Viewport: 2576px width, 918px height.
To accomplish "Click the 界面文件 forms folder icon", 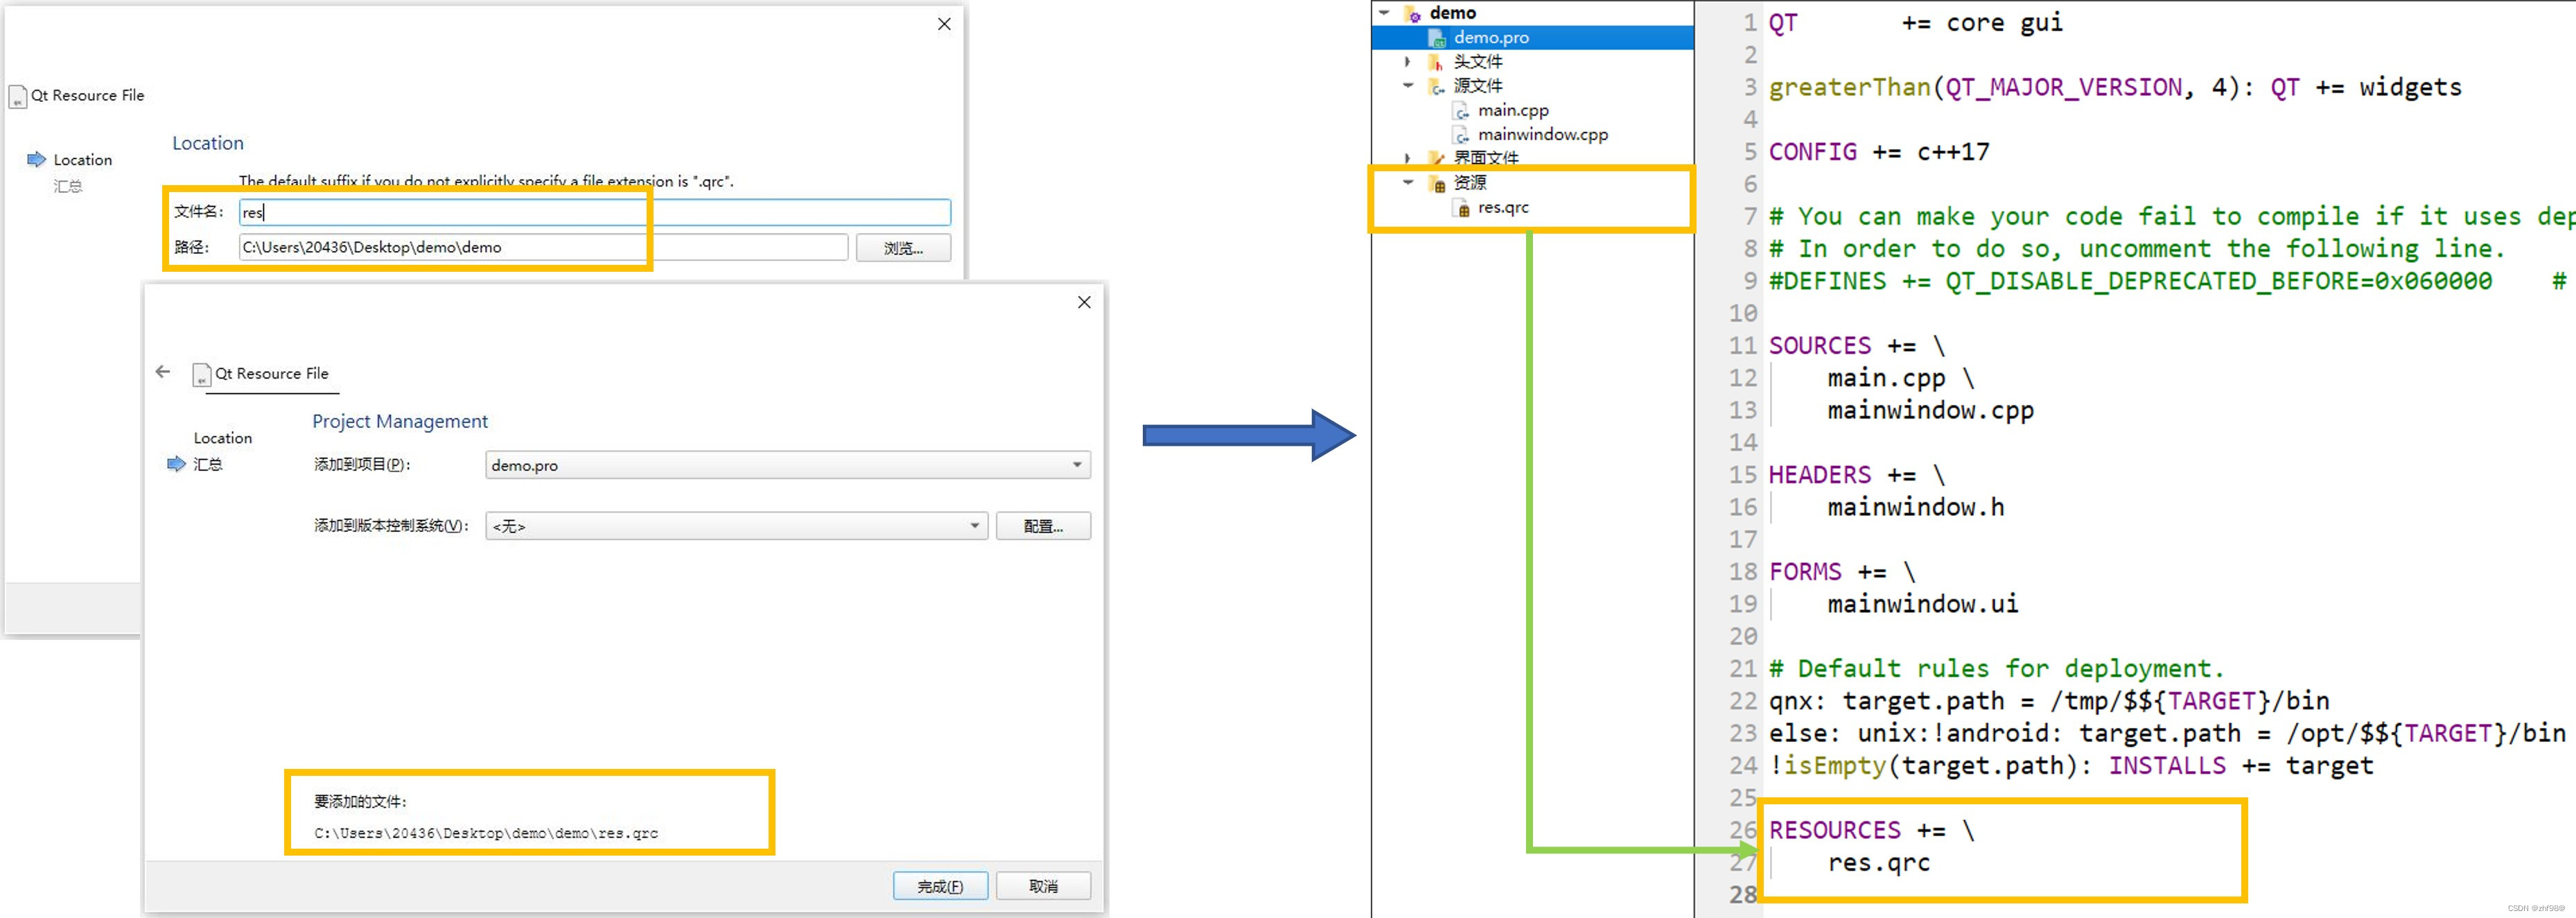I will click(x=1436, y=158).
